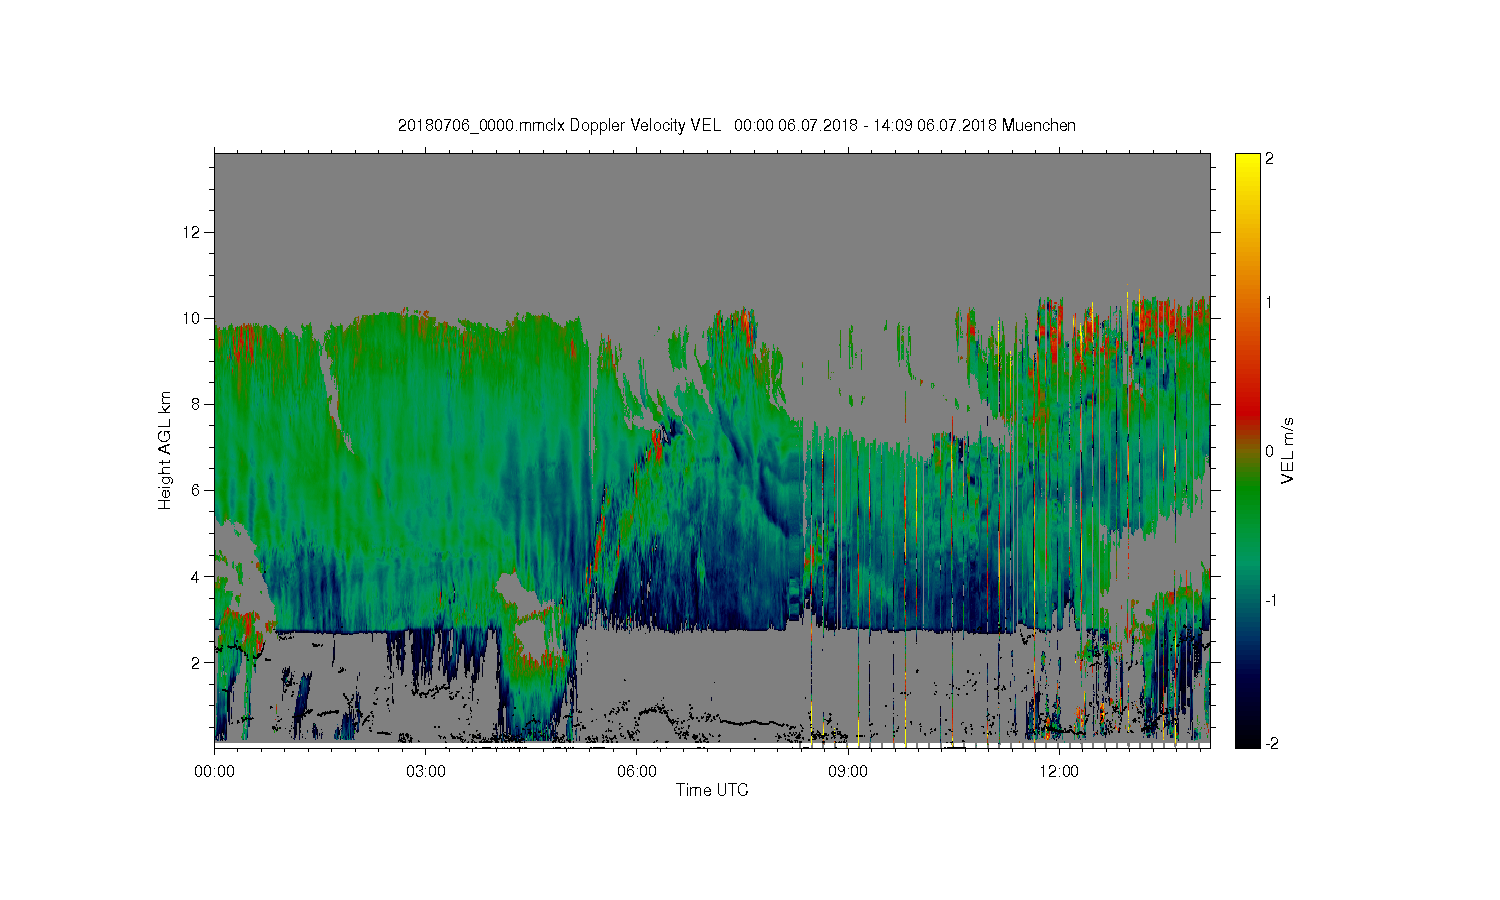Click the height axis label '8'

click(x=196, y=404)
